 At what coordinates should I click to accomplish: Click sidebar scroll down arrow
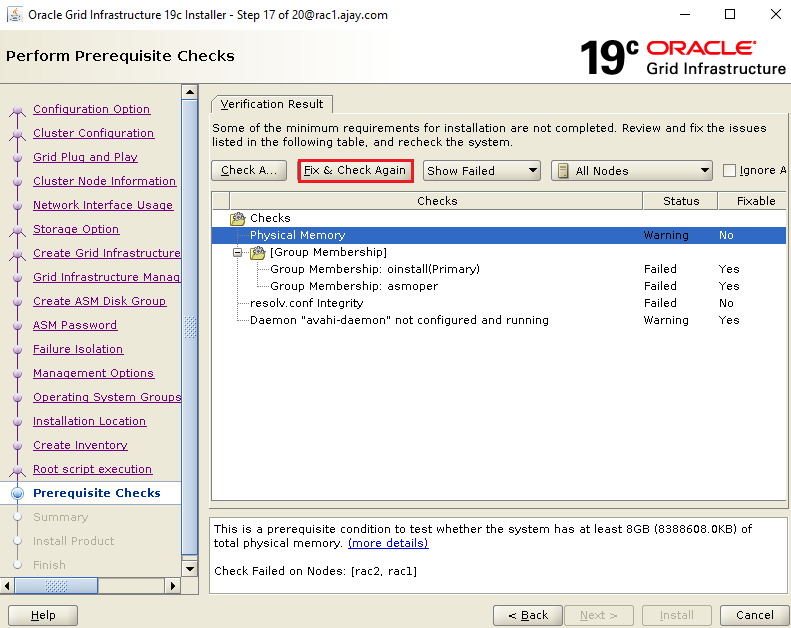[190, 569]
